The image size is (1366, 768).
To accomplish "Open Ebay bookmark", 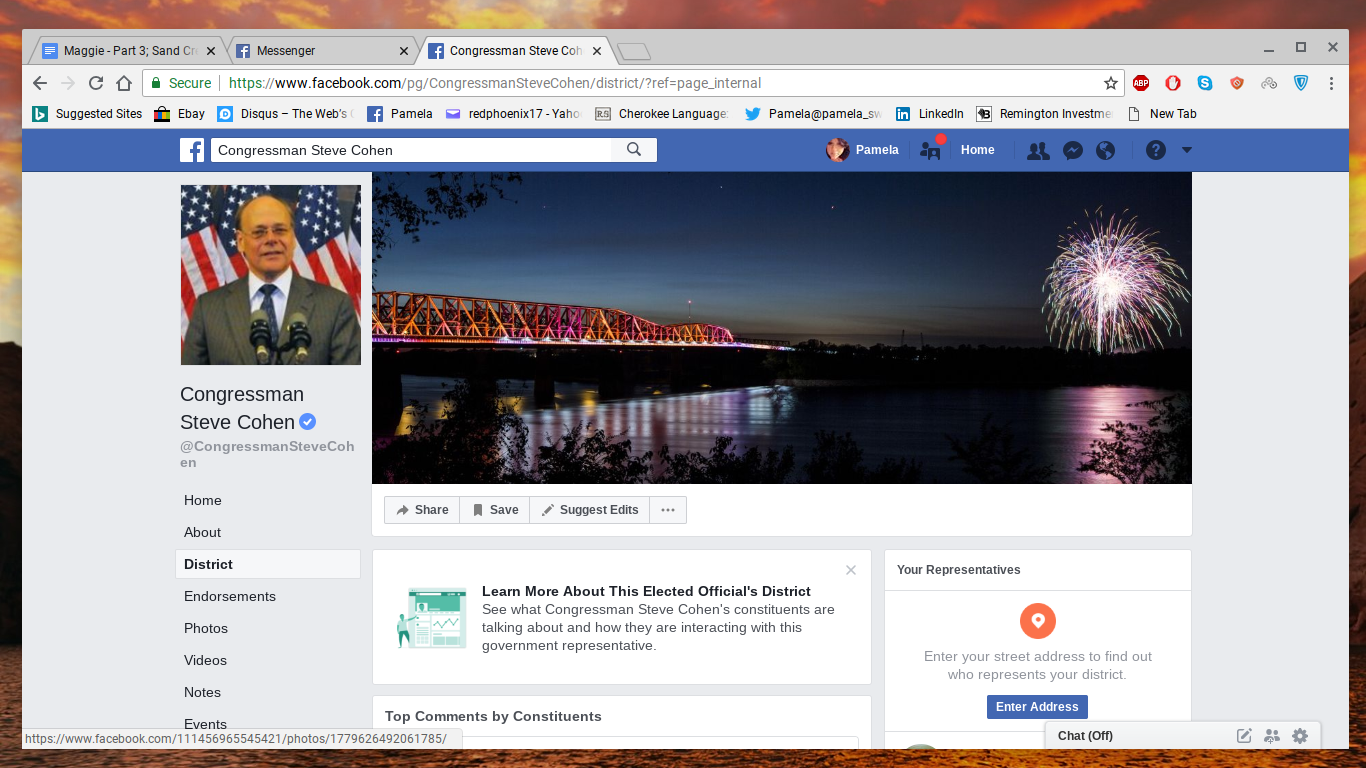I will pos(180,114).
